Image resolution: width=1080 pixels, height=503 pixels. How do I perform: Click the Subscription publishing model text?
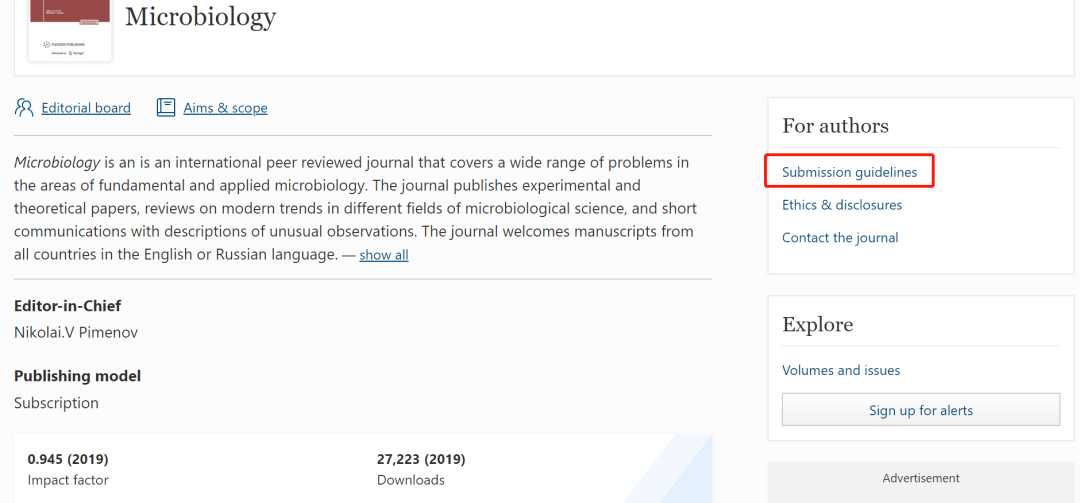coord(56,403)
